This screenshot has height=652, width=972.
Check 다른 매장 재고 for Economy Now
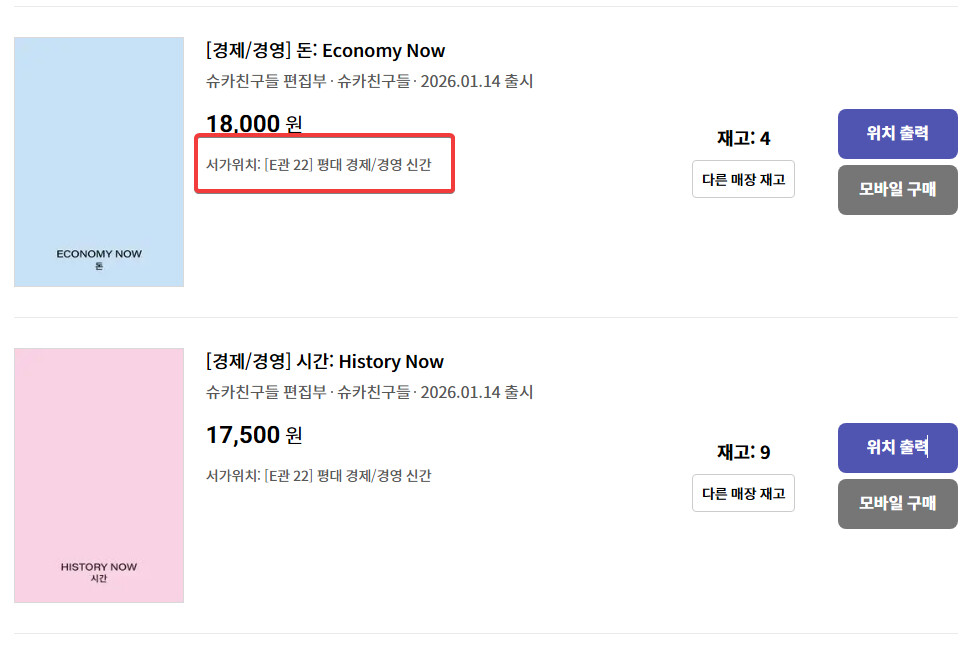(743, 180)
